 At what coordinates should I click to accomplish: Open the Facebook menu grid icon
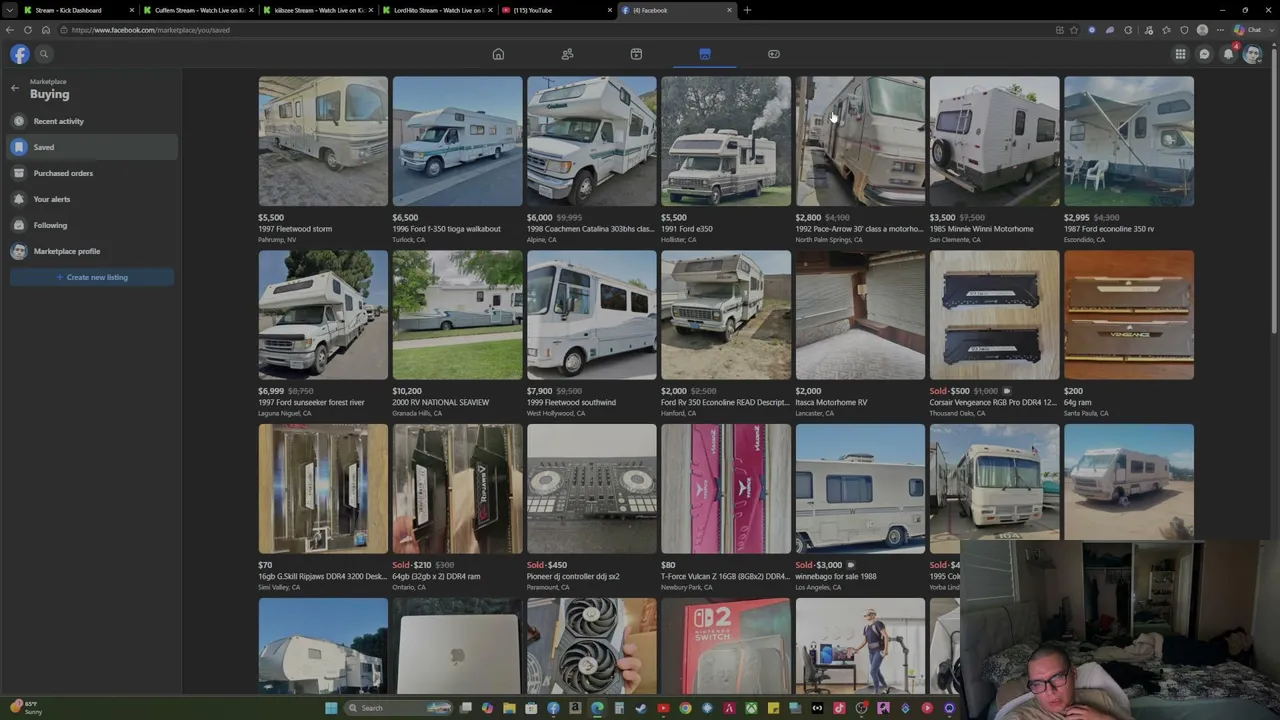pyautogui.click(x=1180, y=54)
